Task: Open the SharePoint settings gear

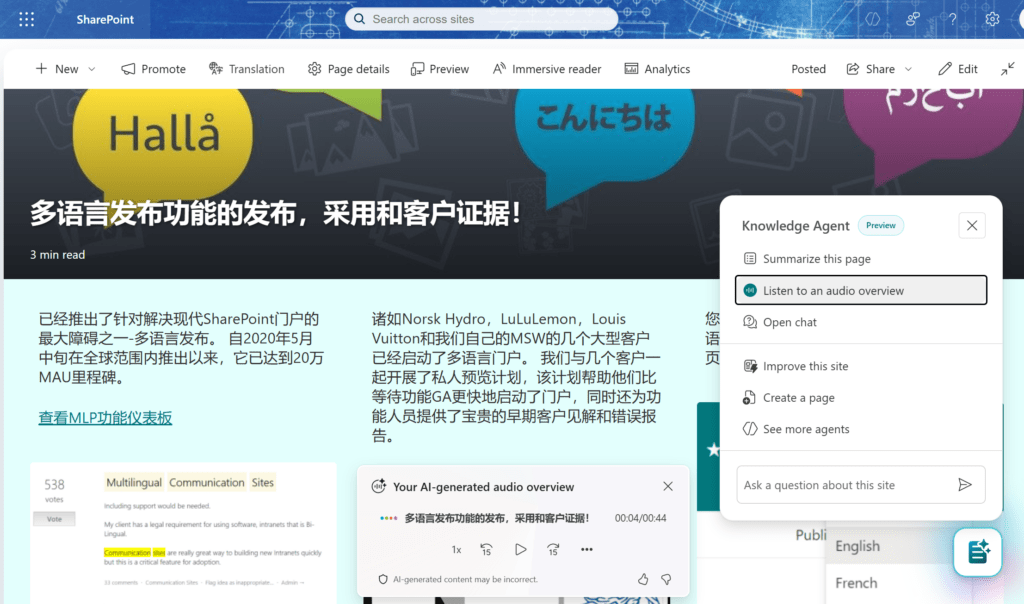Action: coord(992,18)
